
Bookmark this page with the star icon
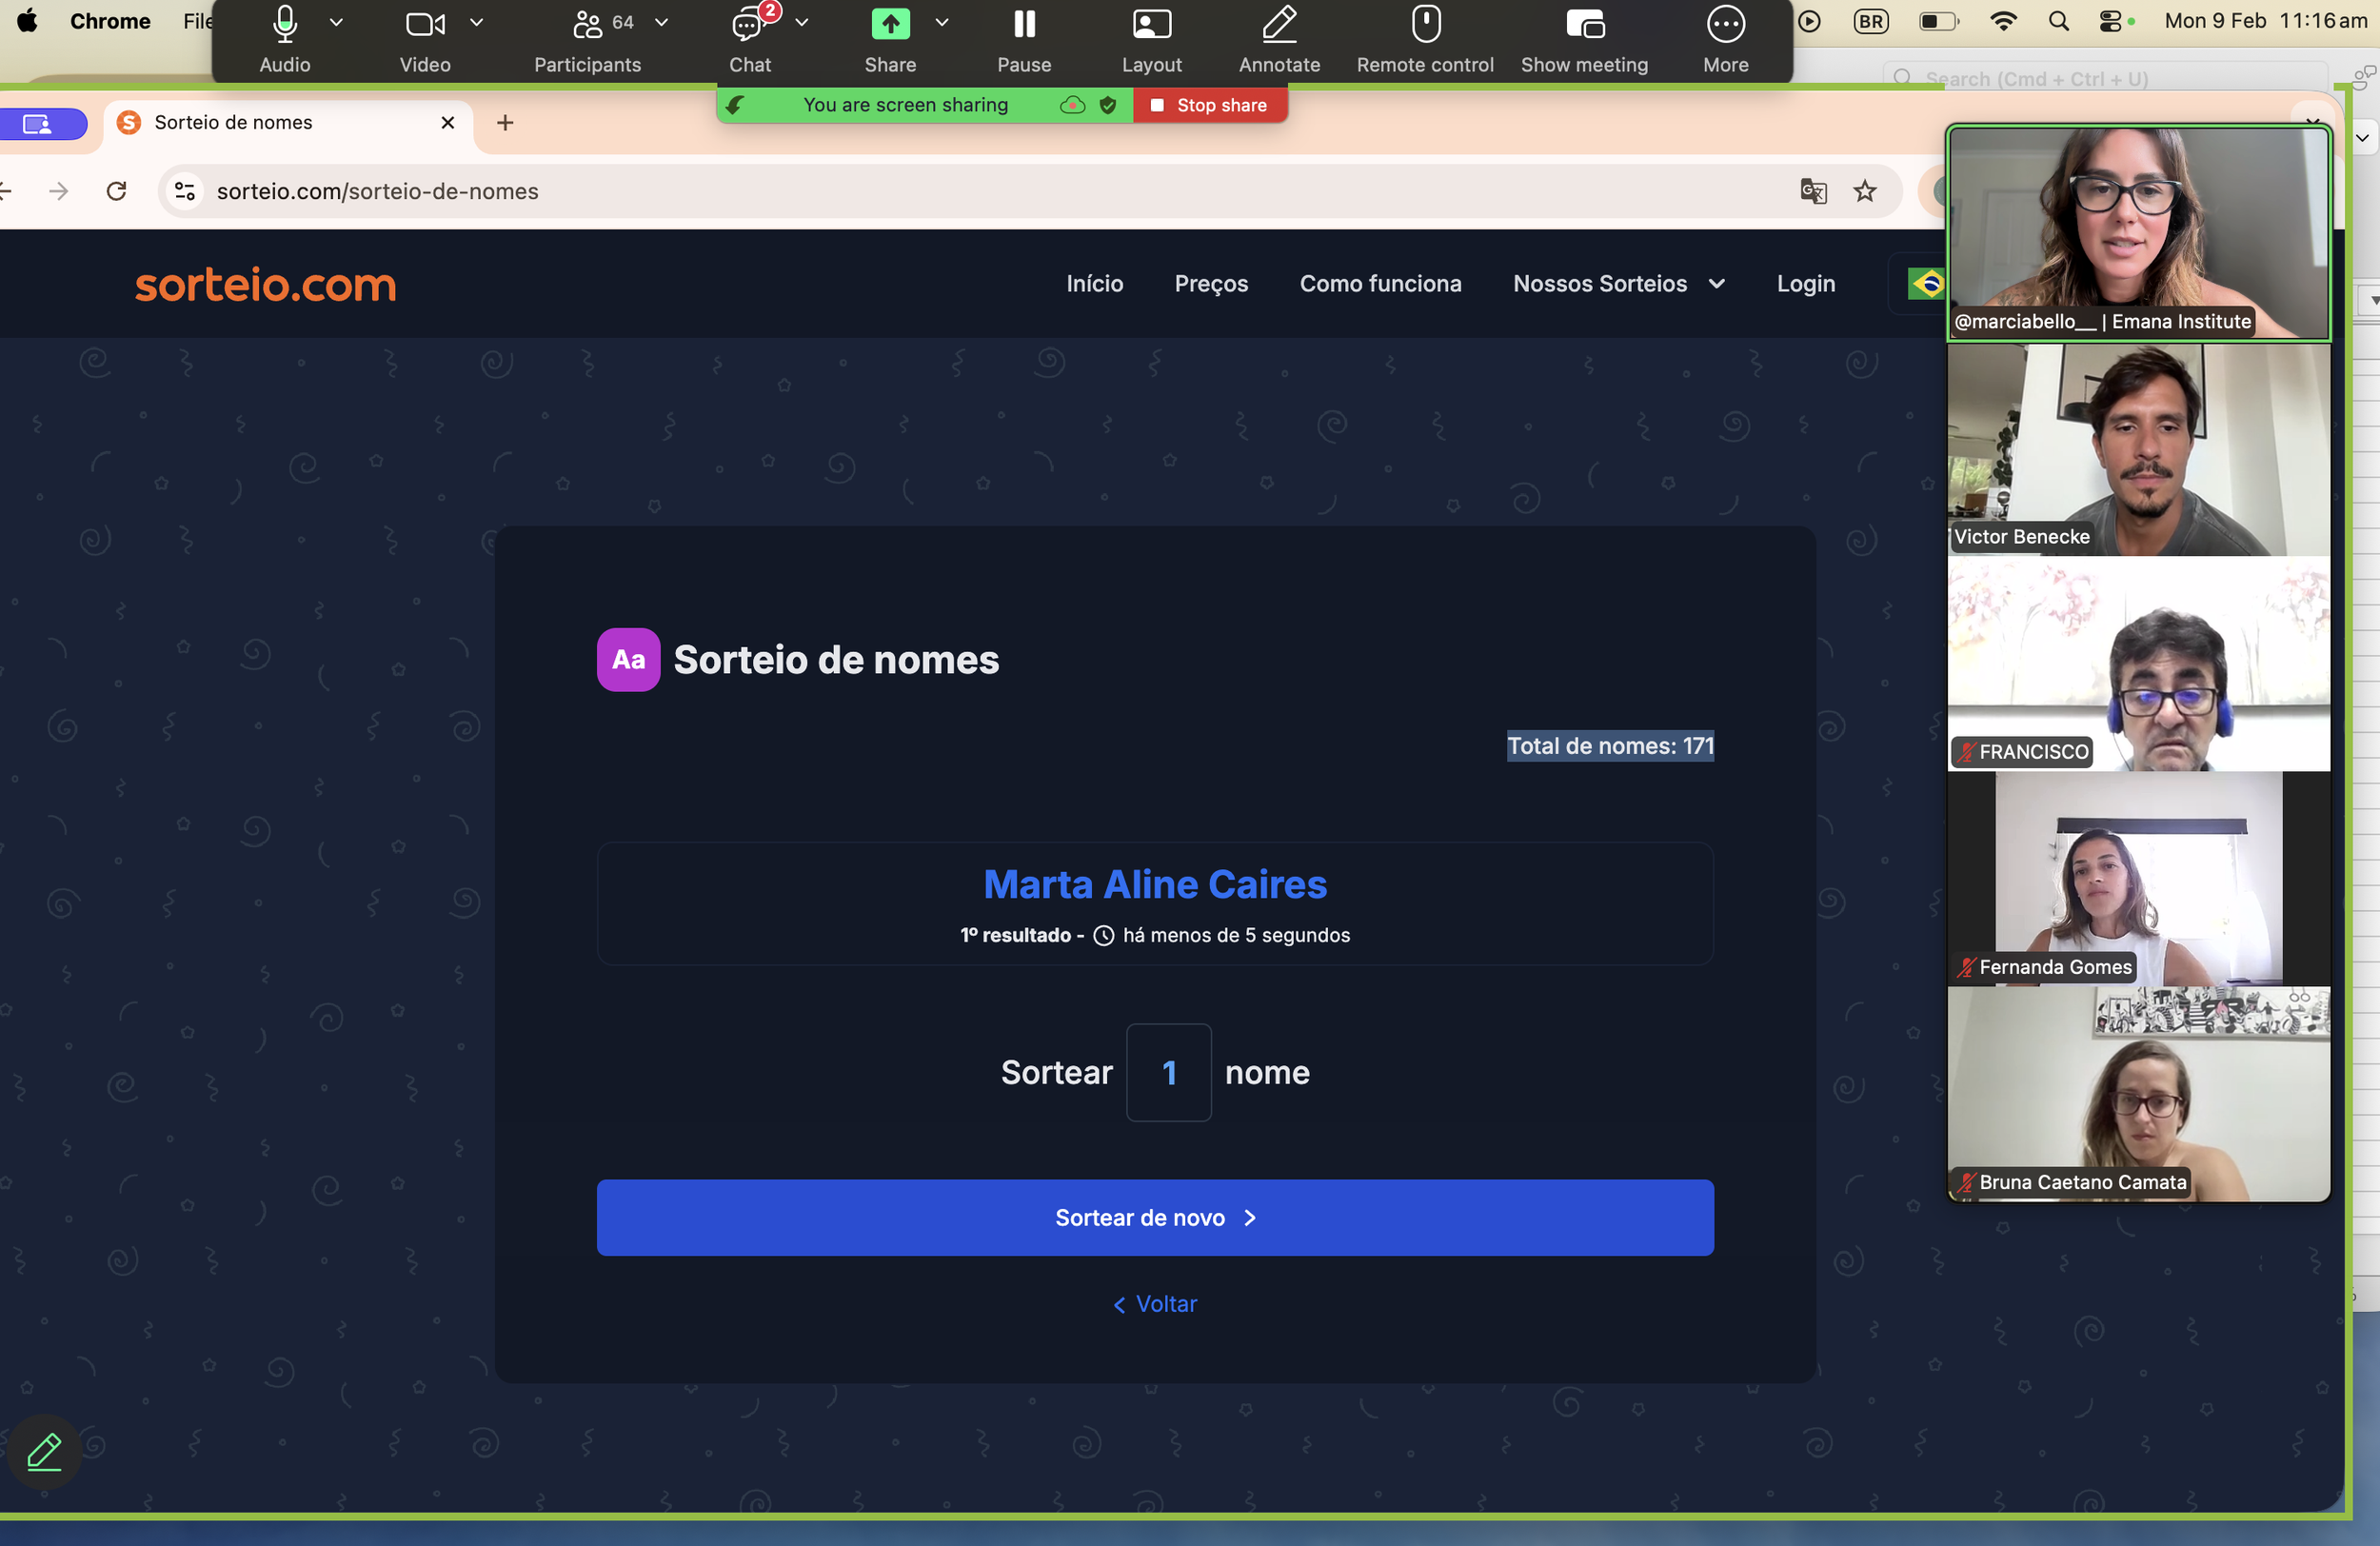(x=1865, y=191)
